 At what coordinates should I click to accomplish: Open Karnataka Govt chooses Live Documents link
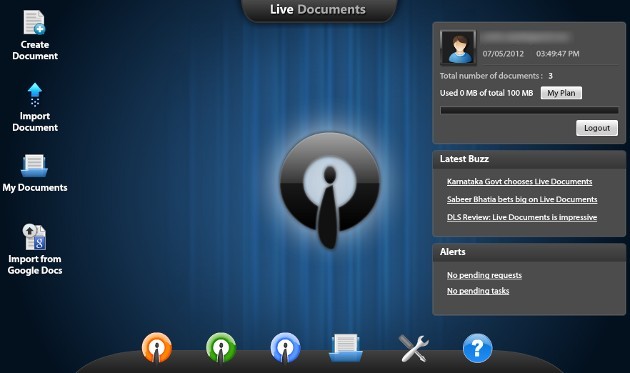click(x=520, y=181)
